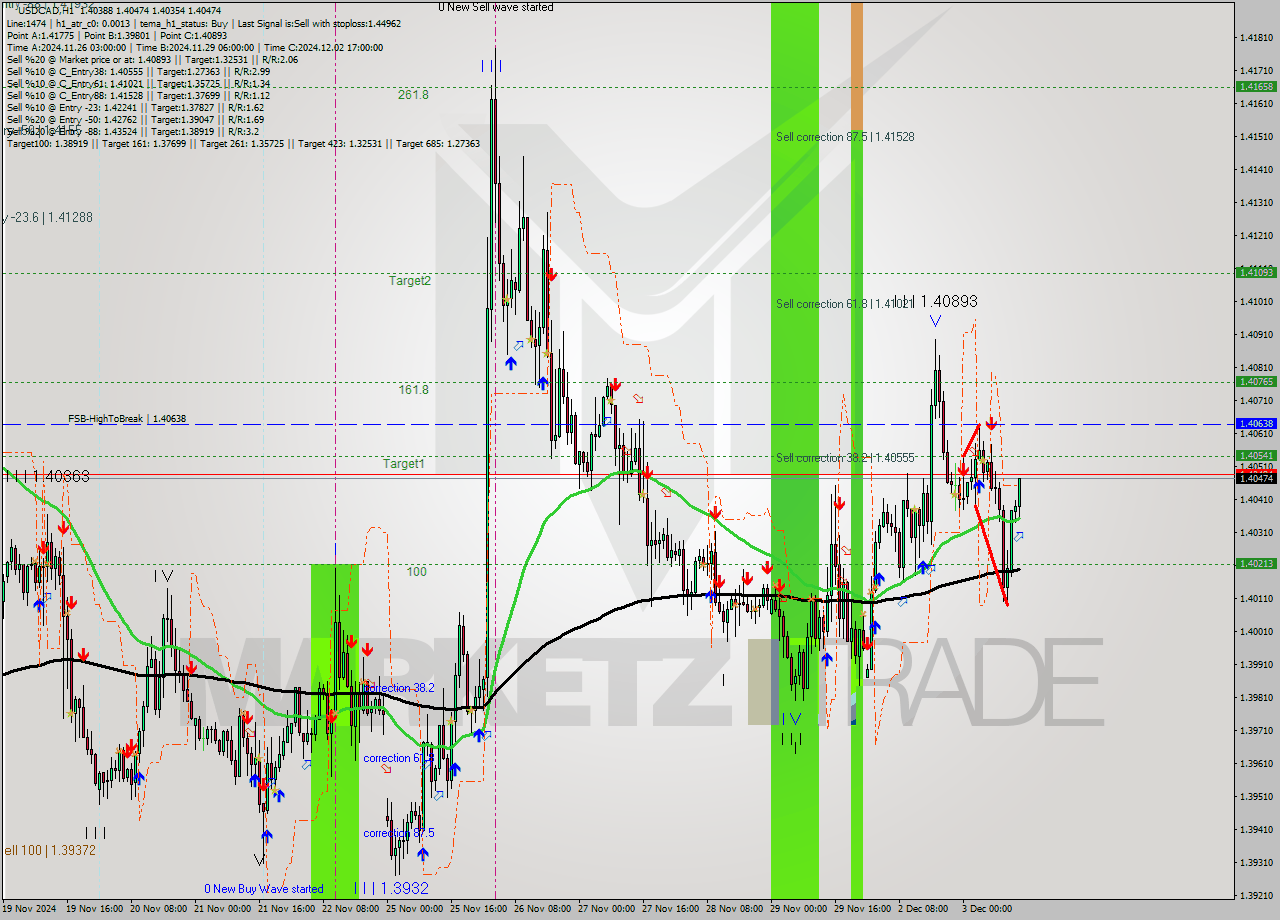Click the 1.40010 price axis value
This screenshot has height=920, width=1280.
pos(1256,632)
